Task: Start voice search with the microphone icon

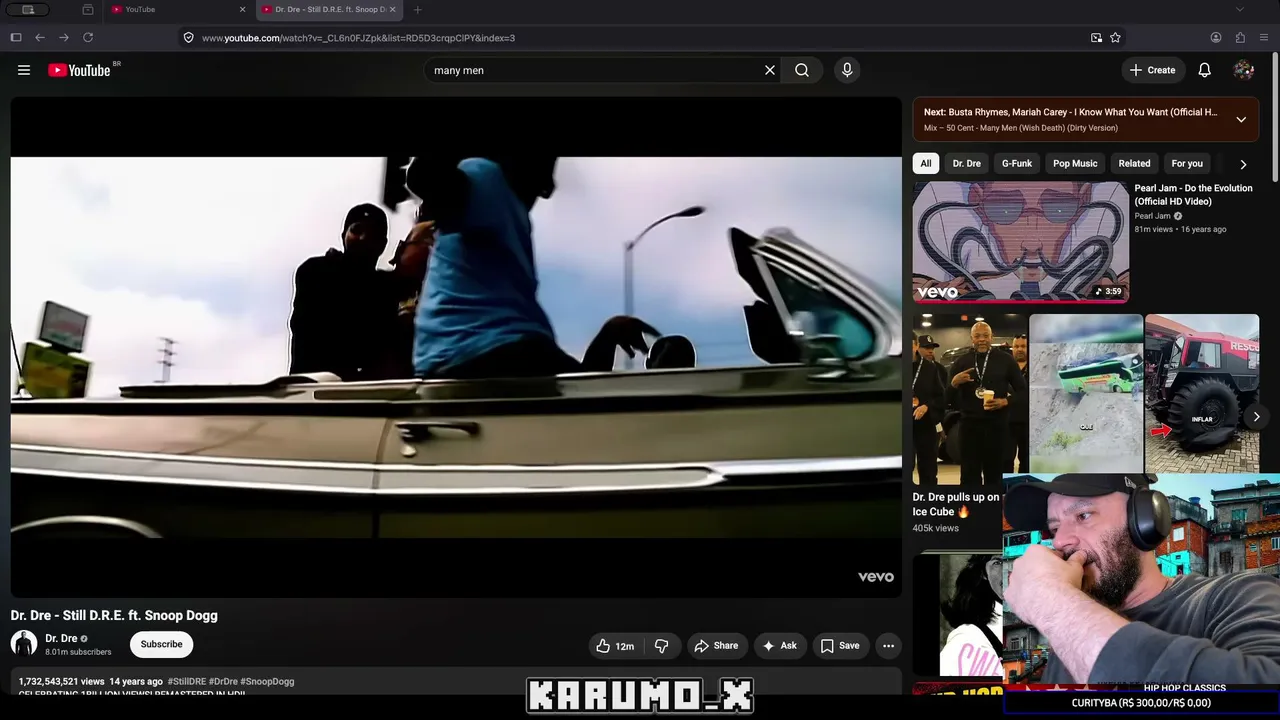Action: pos(847,70)
